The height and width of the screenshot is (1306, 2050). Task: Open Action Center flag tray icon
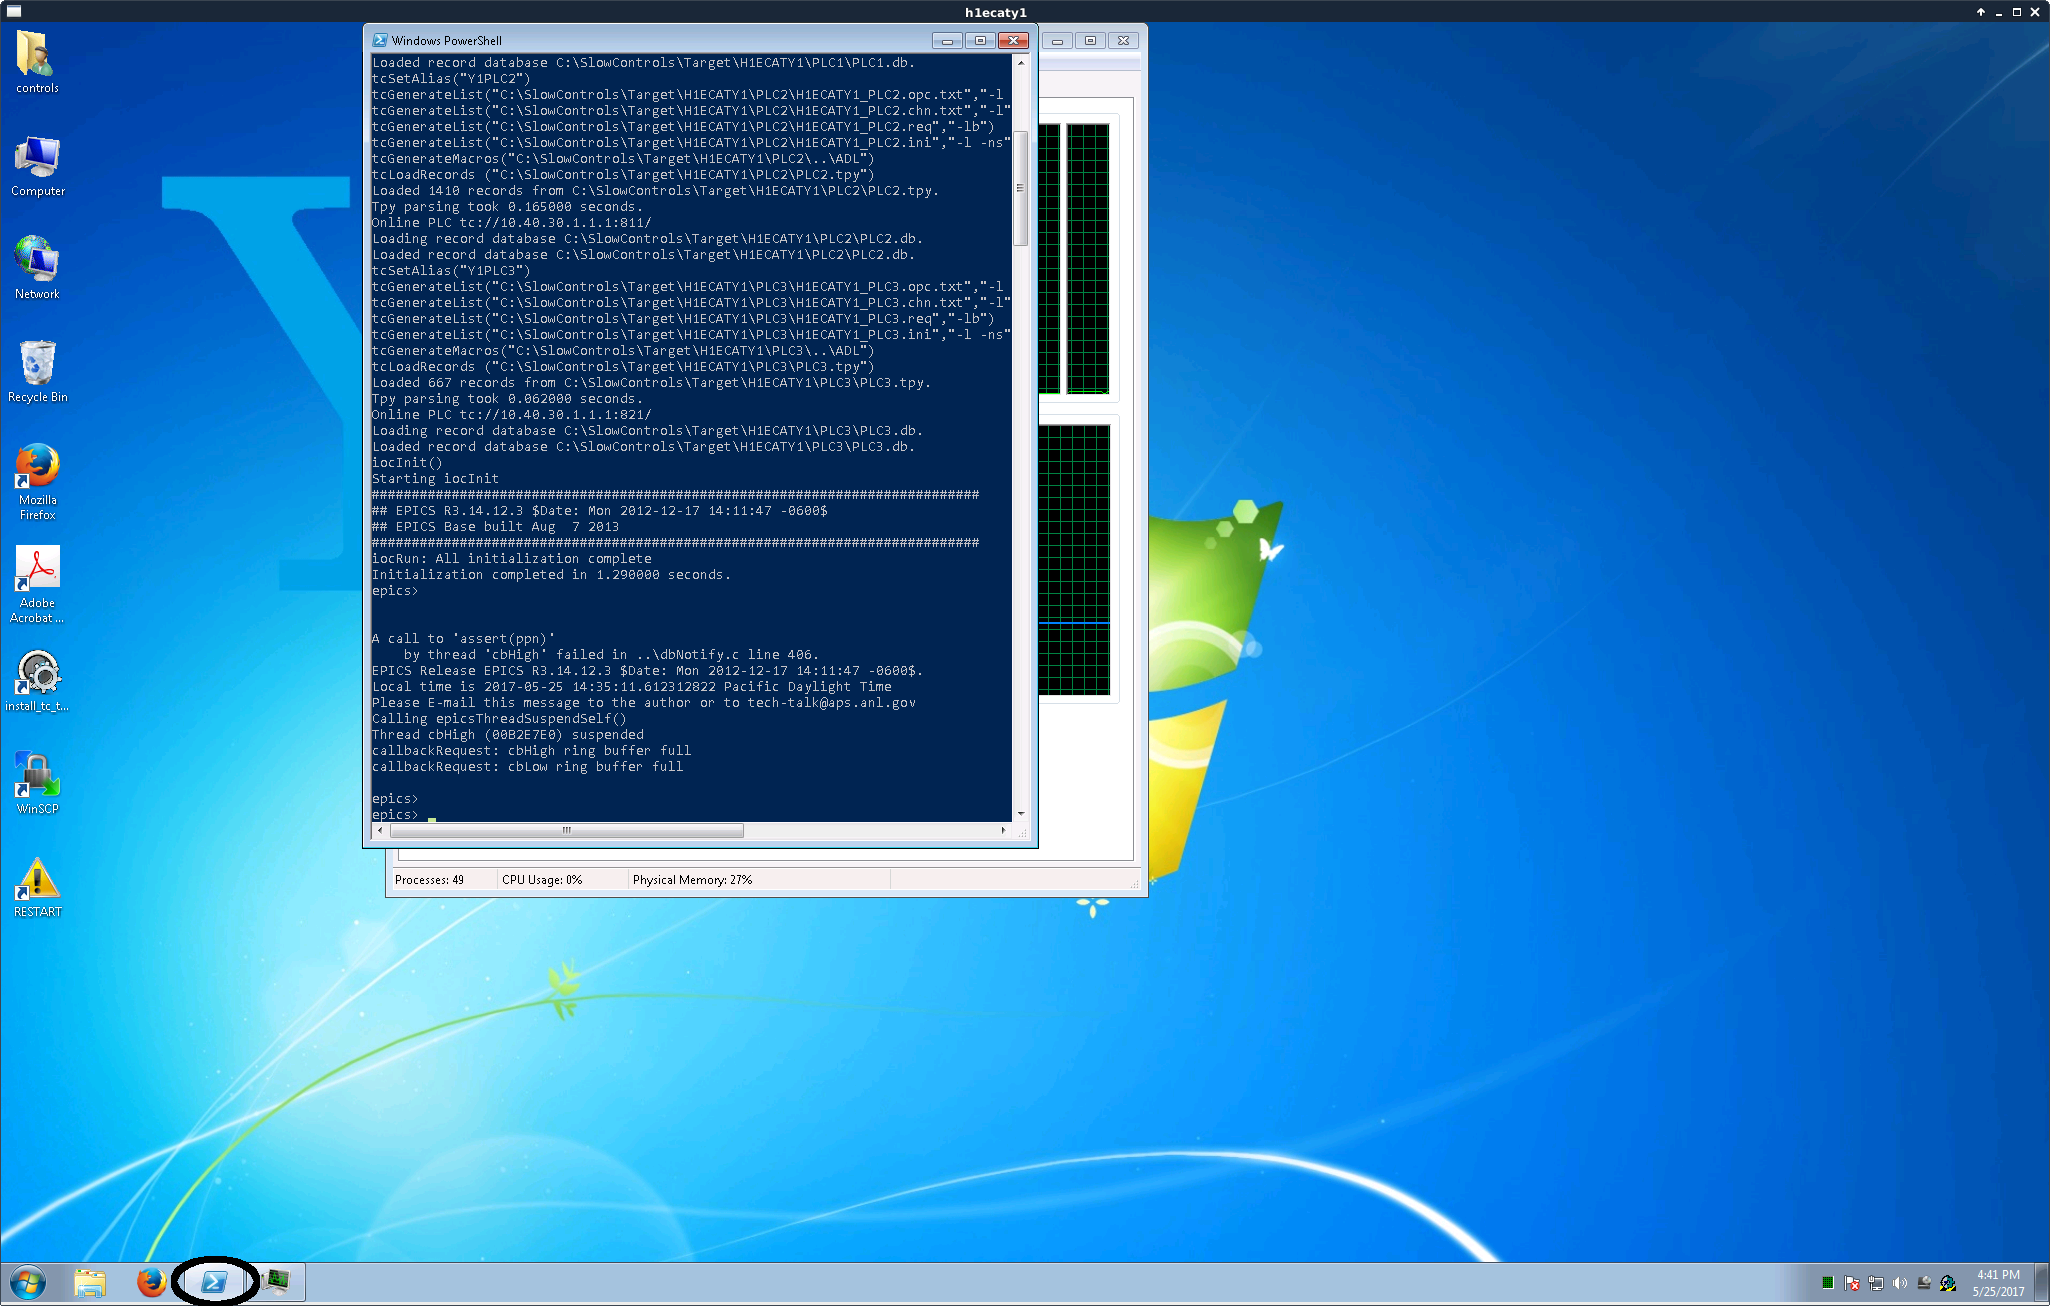pyautogui.click(x=1852, y=1283)
